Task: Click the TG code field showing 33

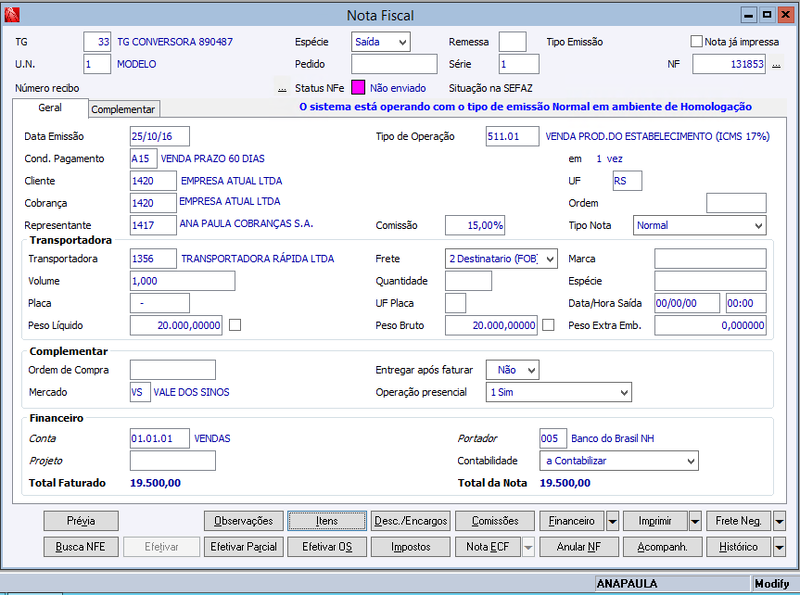Action: (x=97, y=42)
